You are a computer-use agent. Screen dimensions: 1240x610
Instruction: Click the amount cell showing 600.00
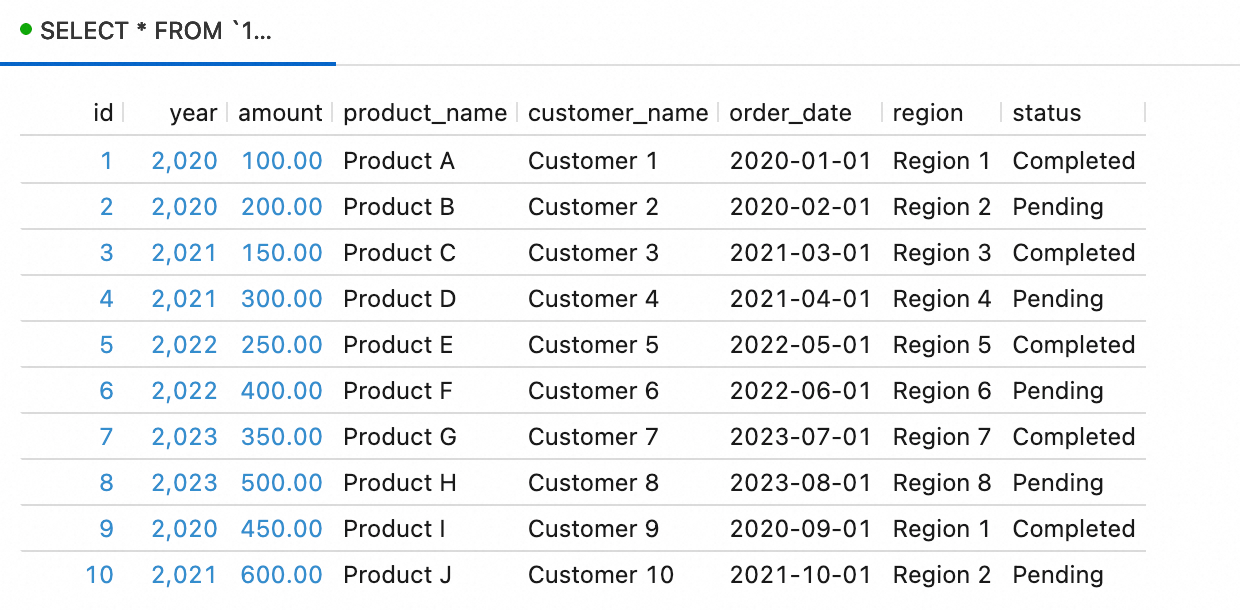coord(282,575)
